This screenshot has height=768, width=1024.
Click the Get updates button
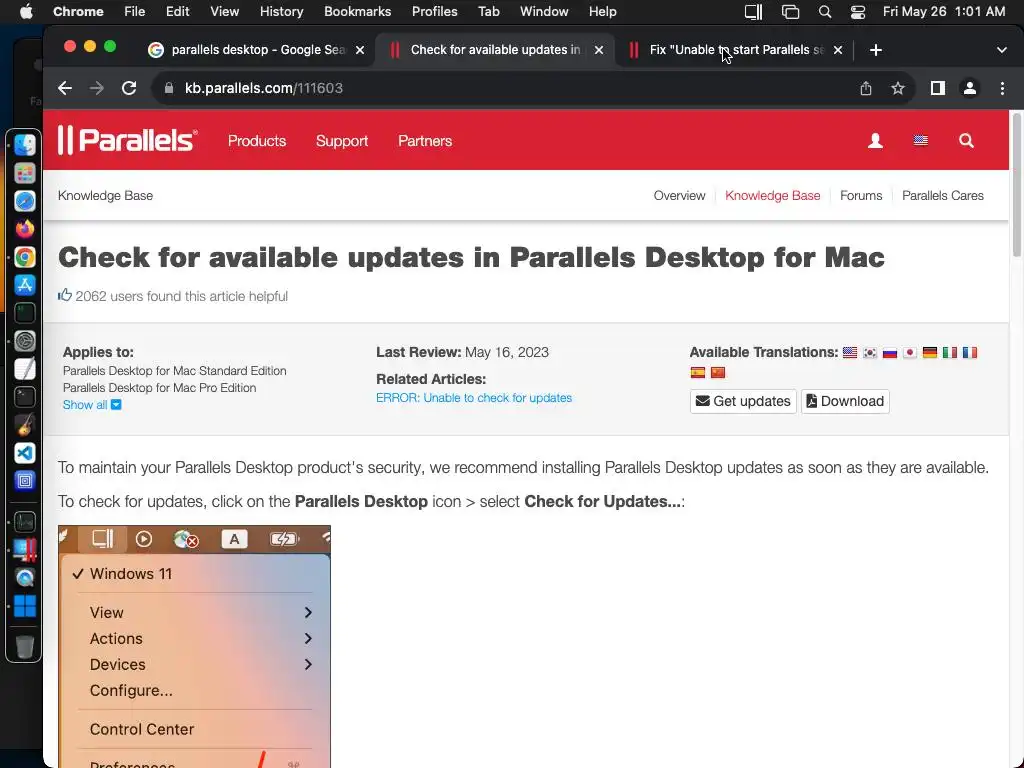pyautogui.click(x=743, y=401)
